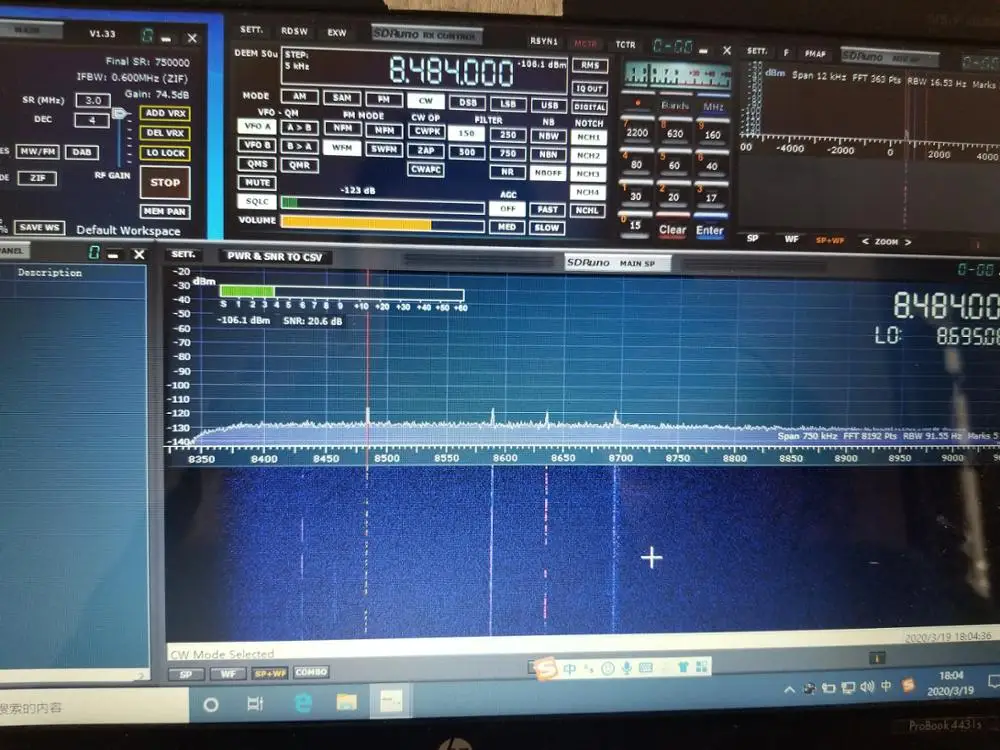Select DIGITAL mode in RX Control
Screen dimensions: 1000x750
(589, 107)
